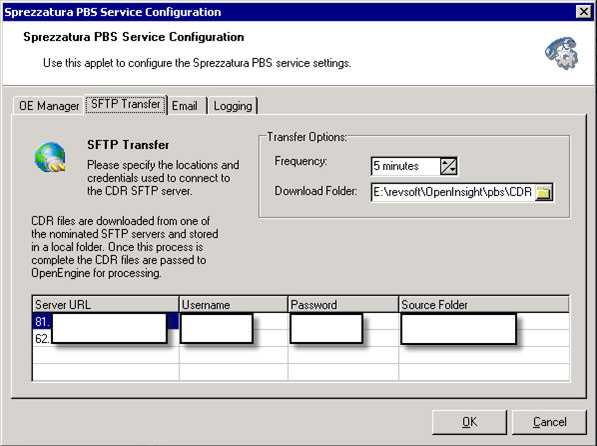This screenshot has height=446, width=597.
Task: Go to the Logging tab
Action: coord(233,106)
